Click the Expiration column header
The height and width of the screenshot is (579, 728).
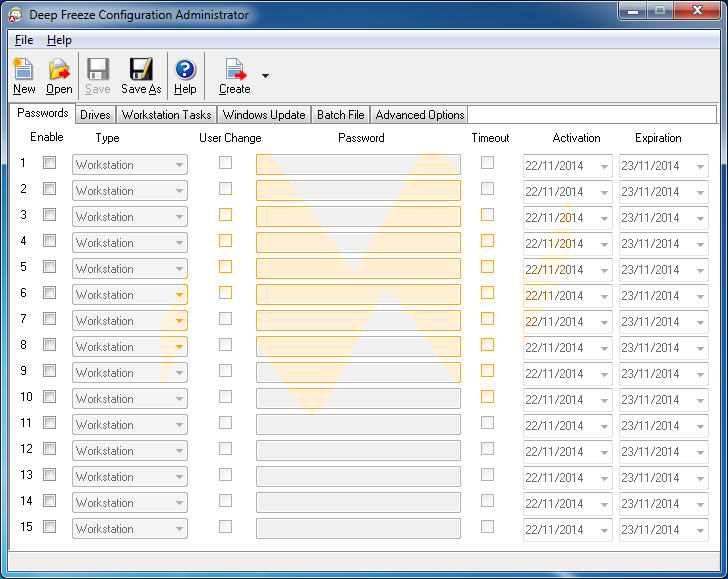click(x=658, y=138)
